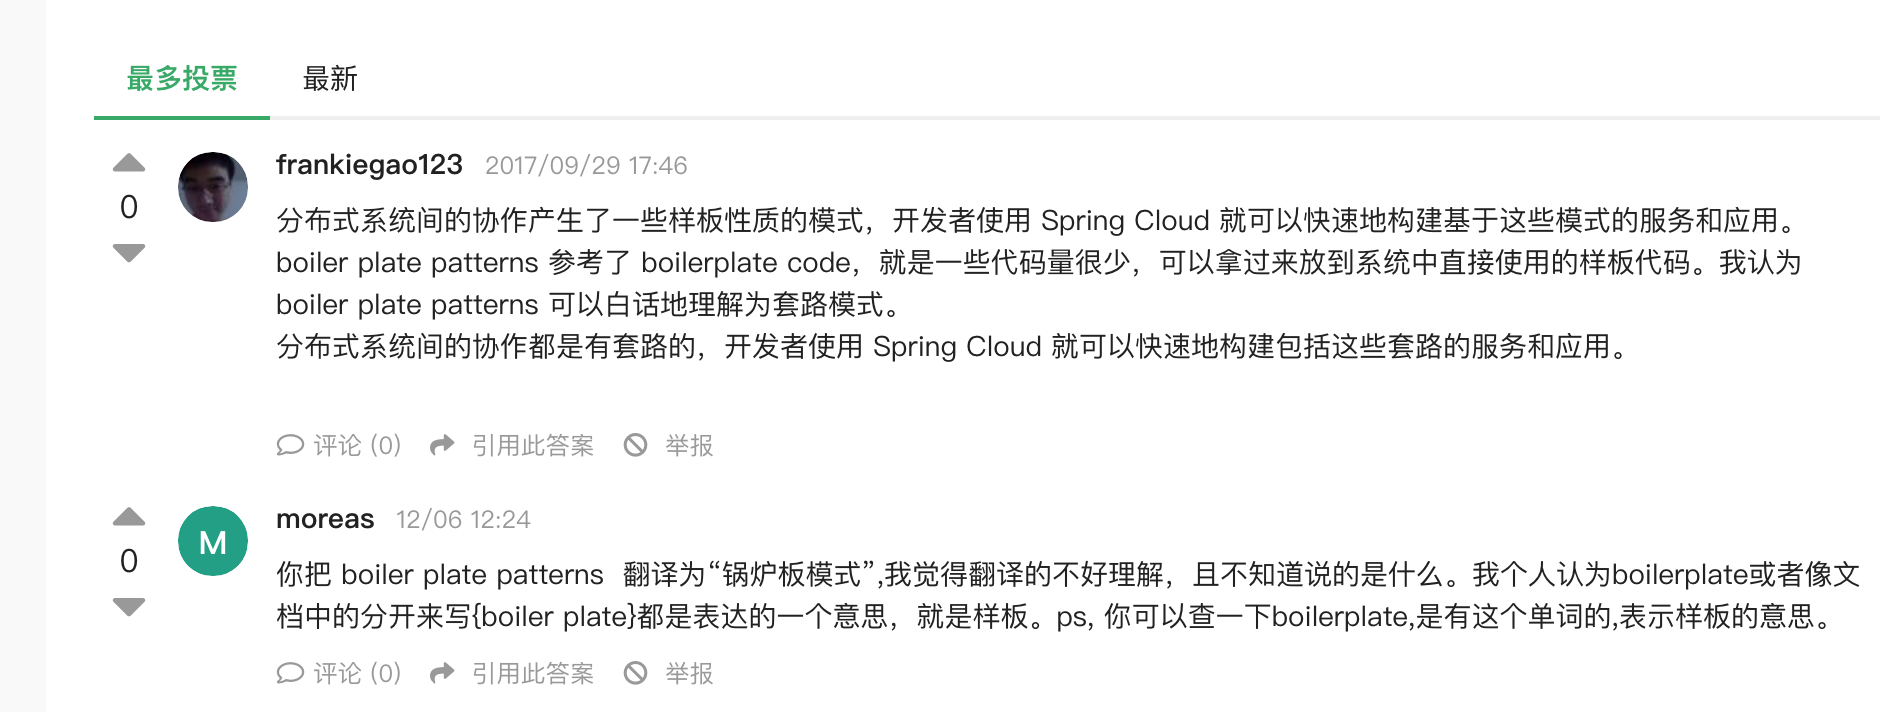Click moreas's green avatar with letter M
This screenshot has width=1896, height=712.
[x=213, y=541]
